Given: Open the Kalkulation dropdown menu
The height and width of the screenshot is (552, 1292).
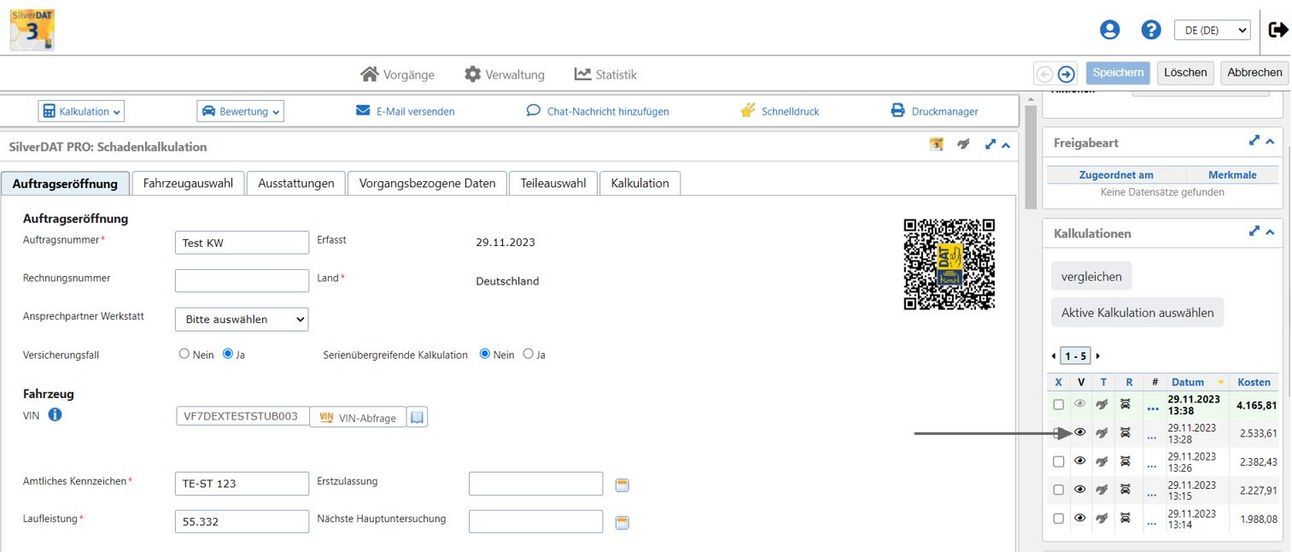Looking at the screenshot, I should pyautogui.click(x=81, y=111).
